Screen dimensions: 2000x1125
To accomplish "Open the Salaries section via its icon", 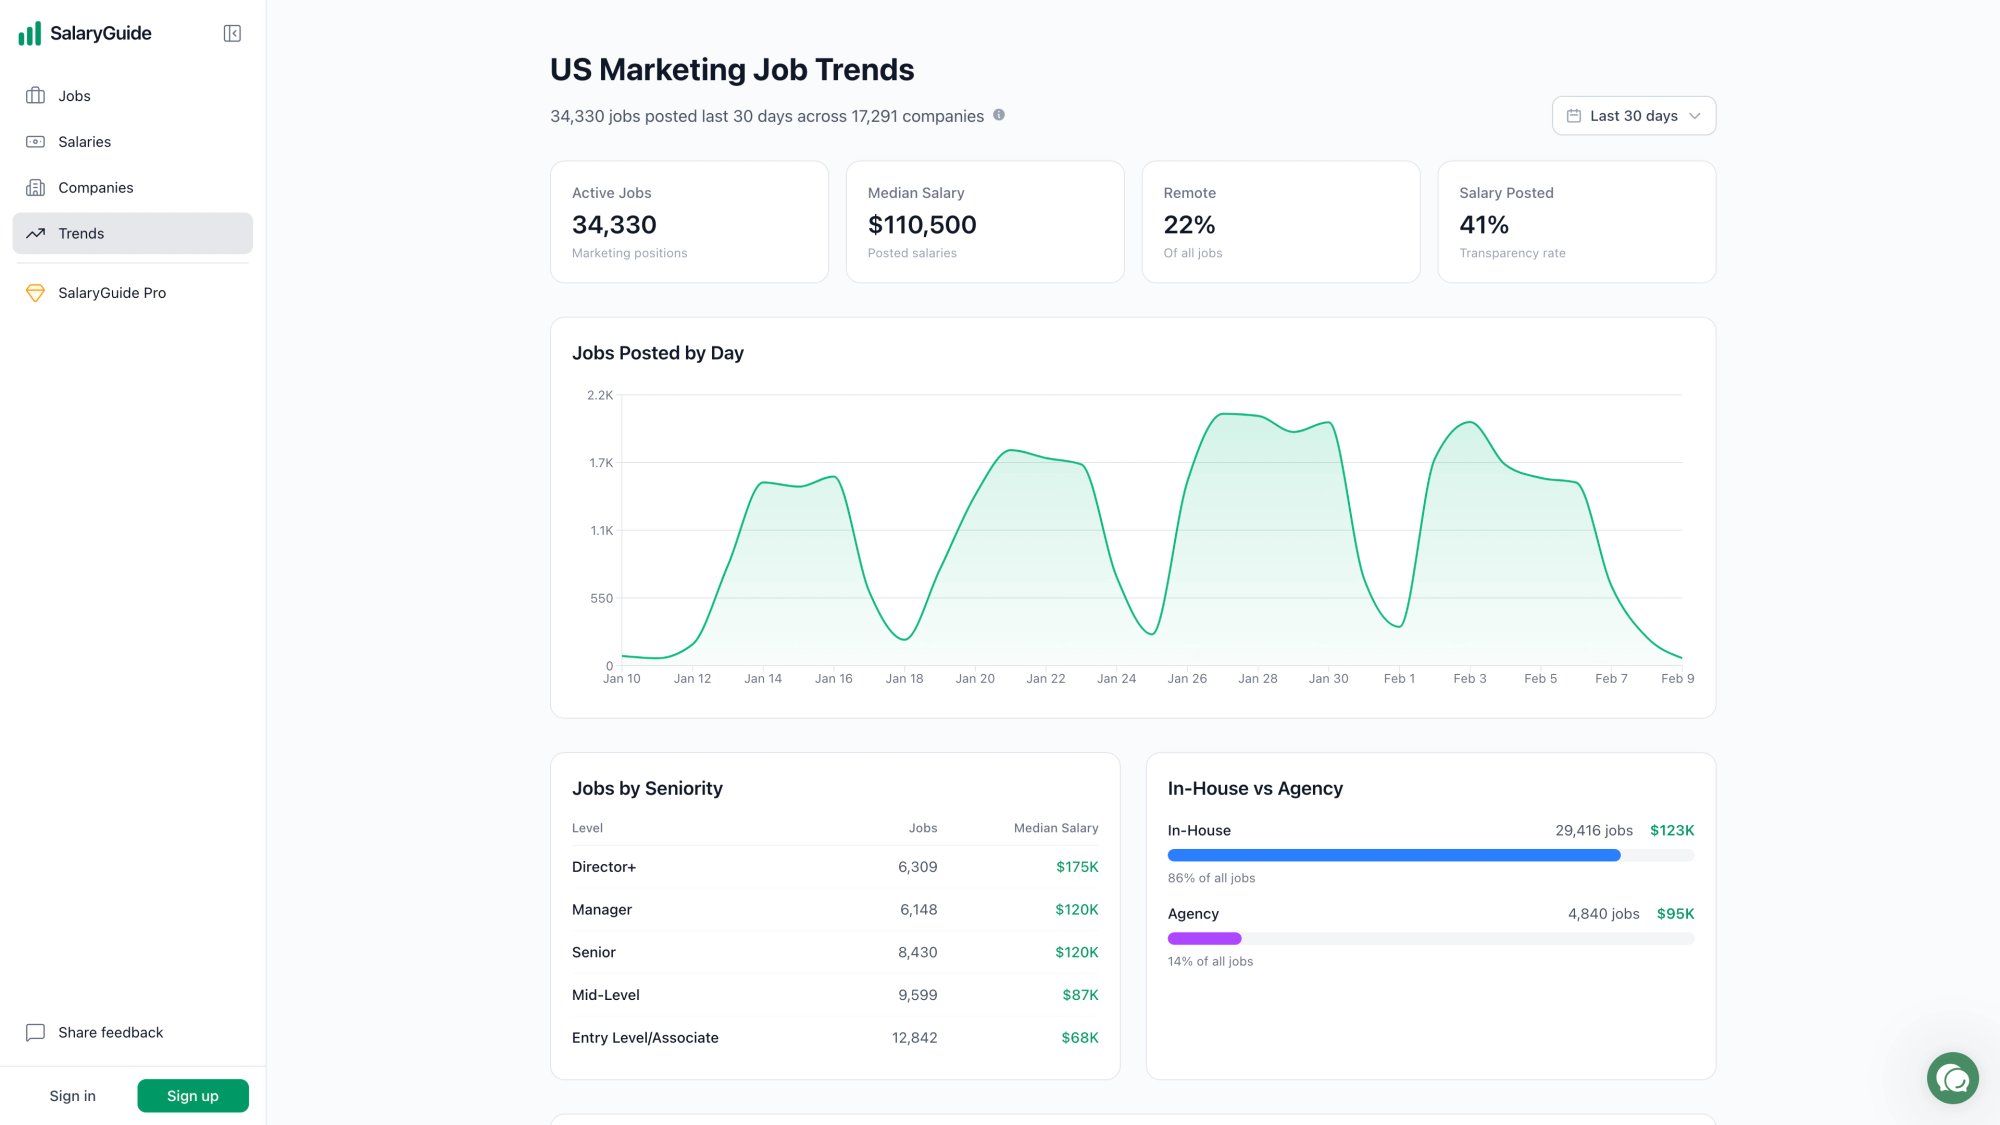I will [x=35, y=141].
